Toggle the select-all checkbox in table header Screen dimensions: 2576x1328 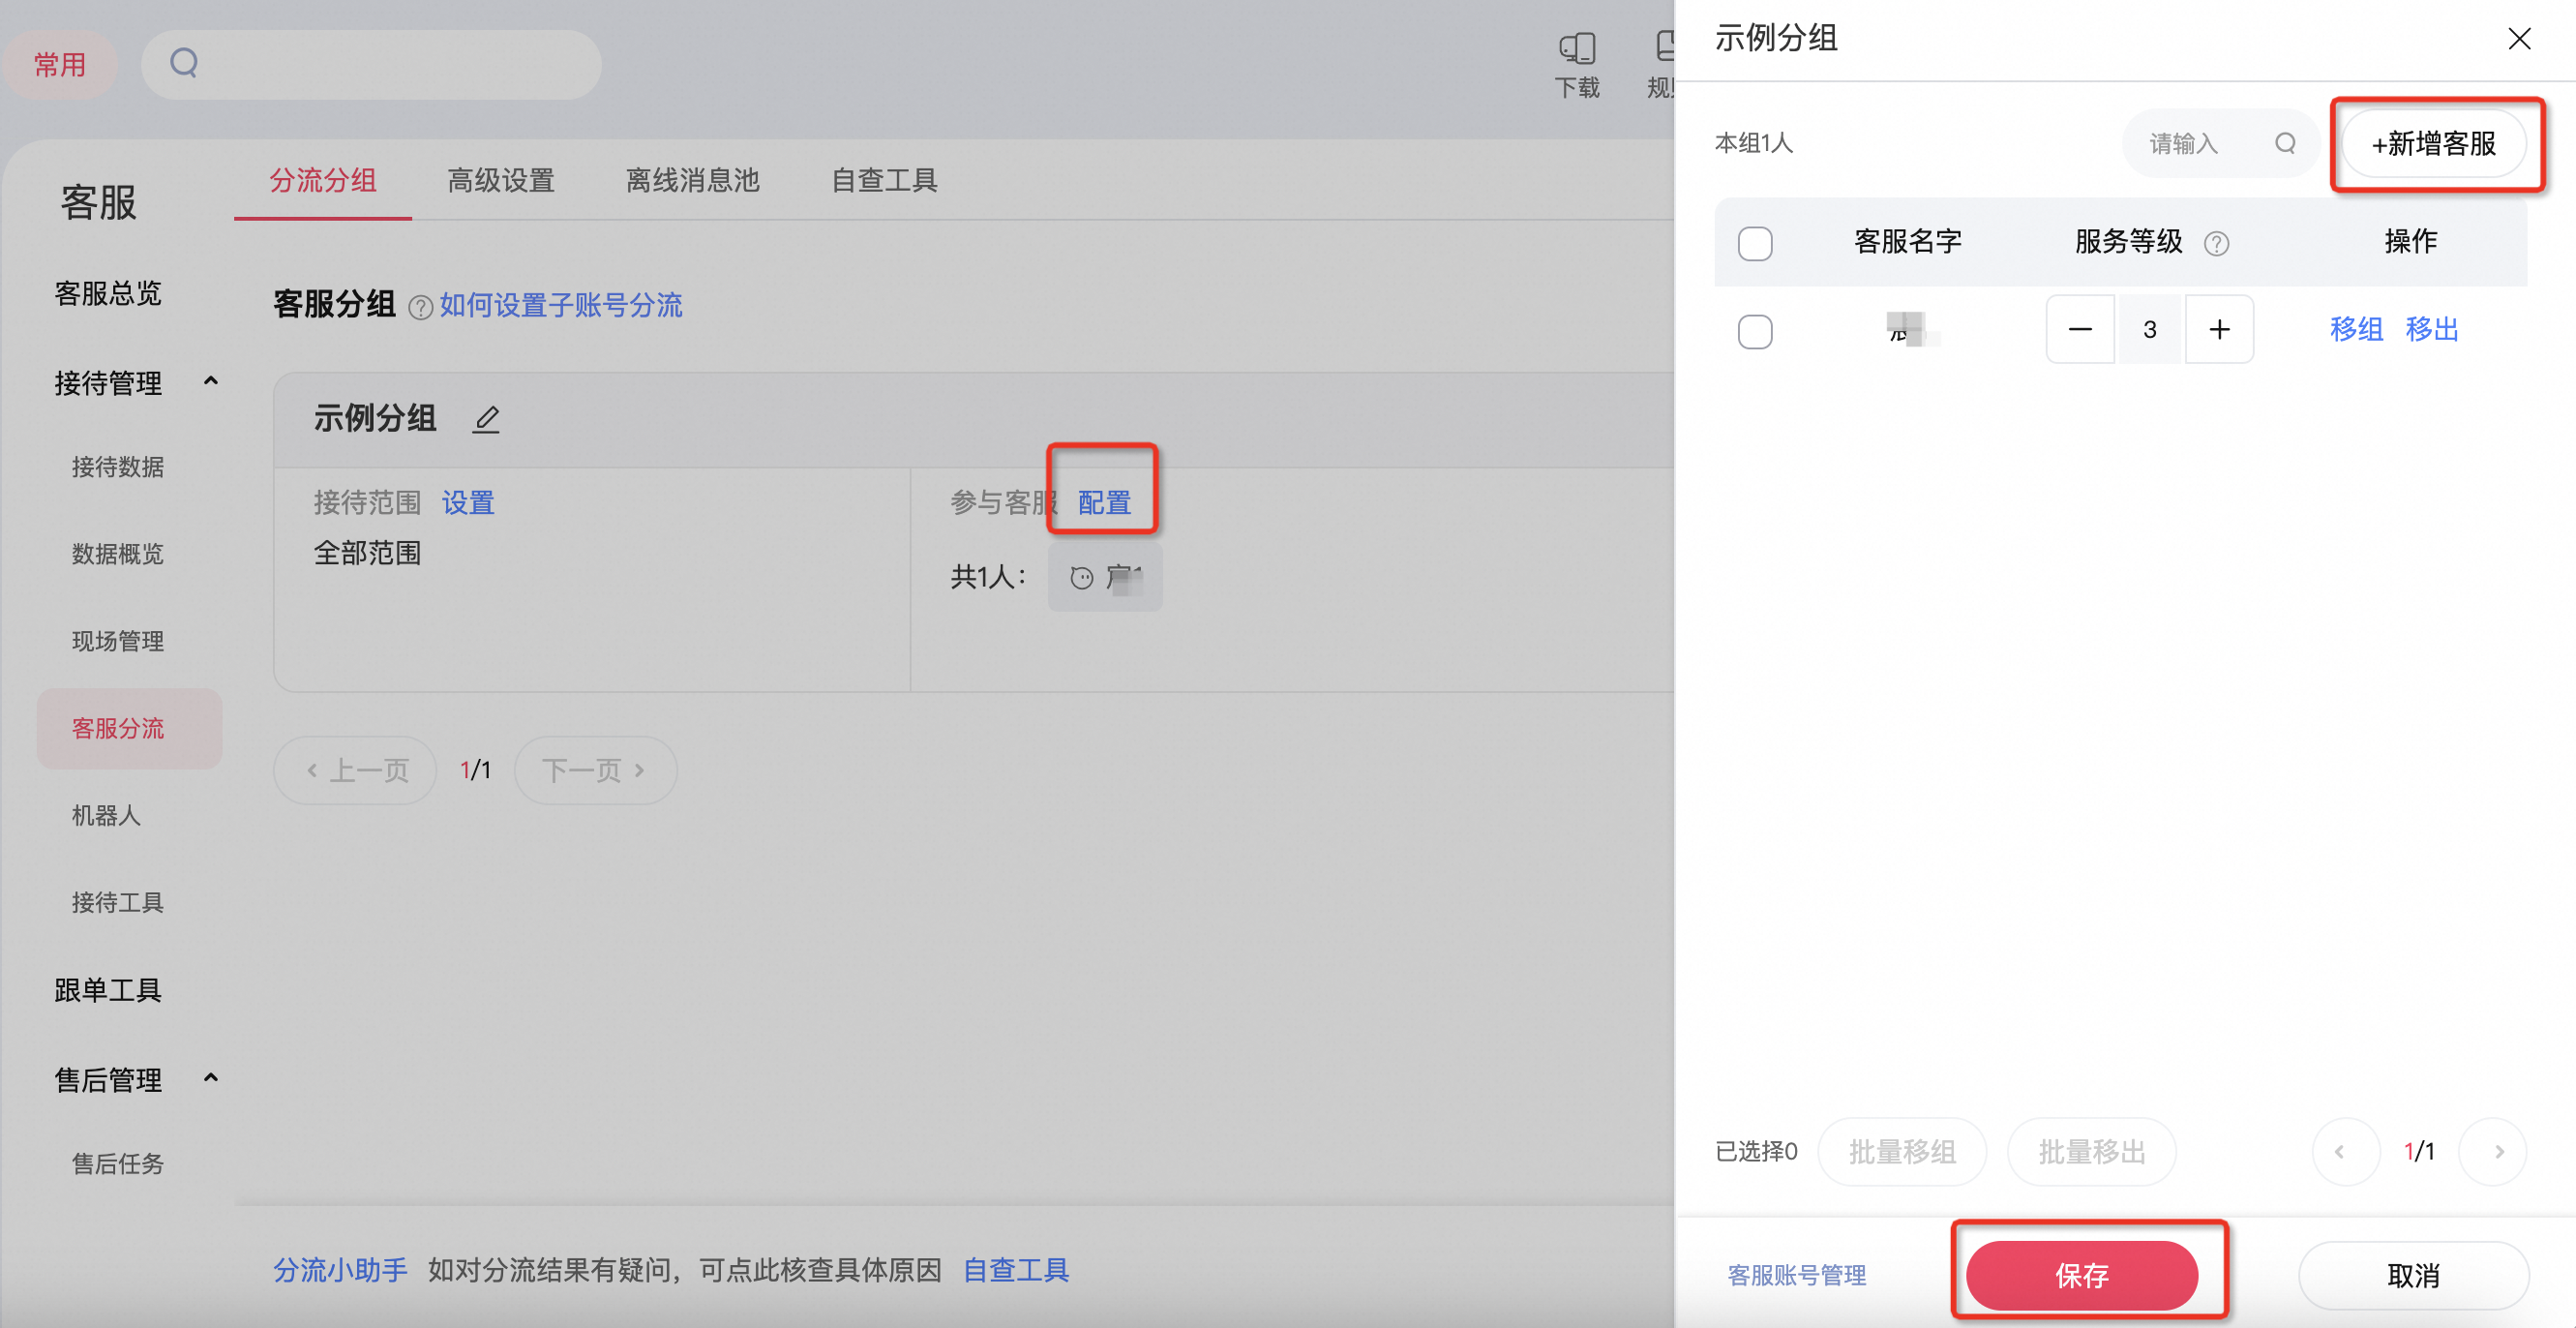1755,243
